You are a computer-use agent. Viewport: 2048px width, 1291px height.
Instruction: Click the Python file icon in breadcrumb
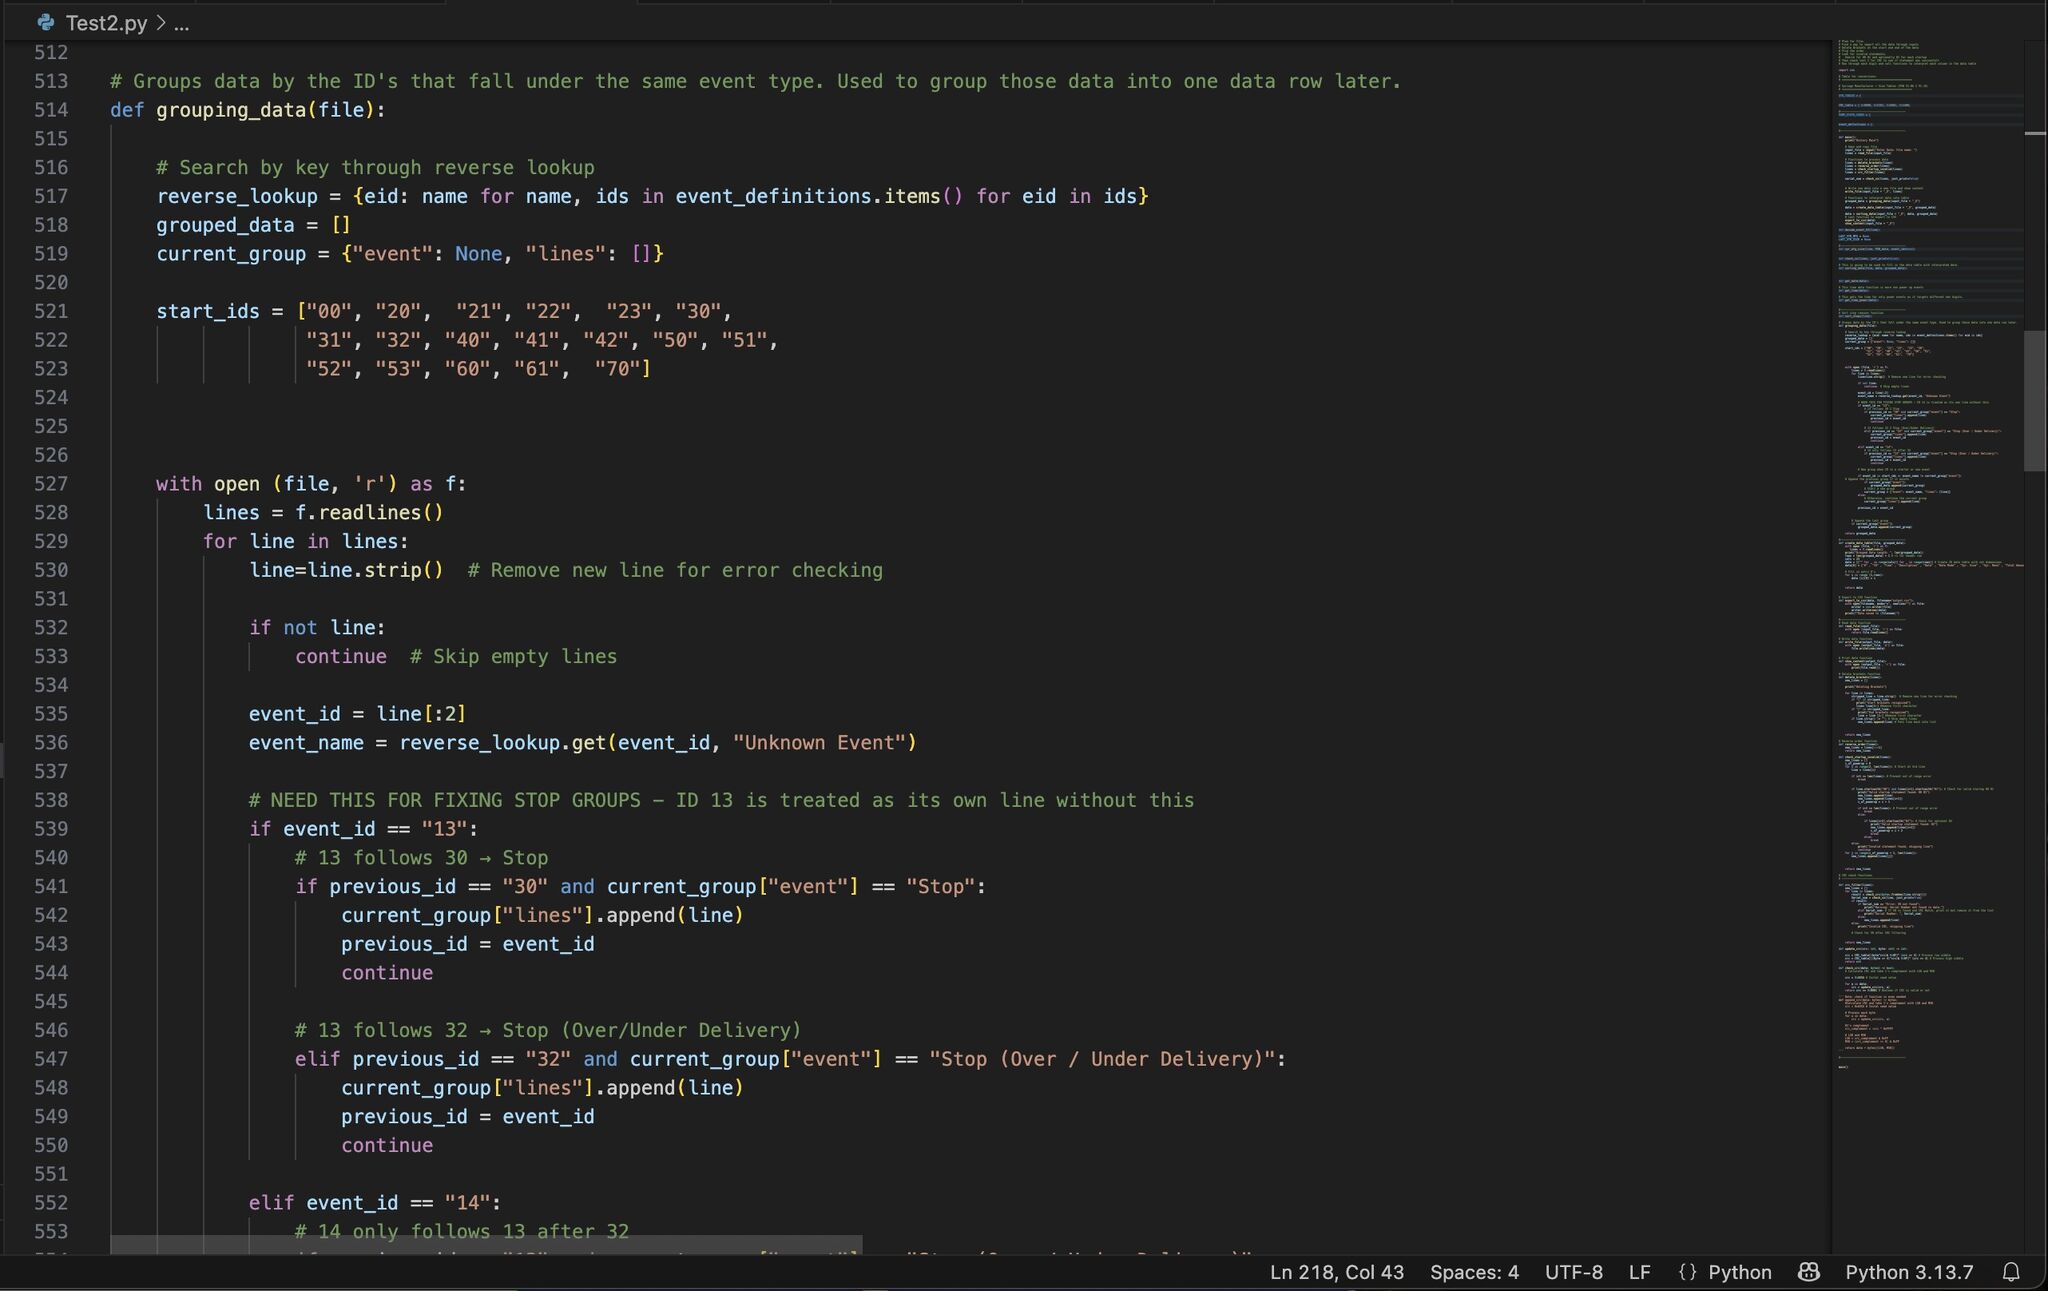[45, 23]
